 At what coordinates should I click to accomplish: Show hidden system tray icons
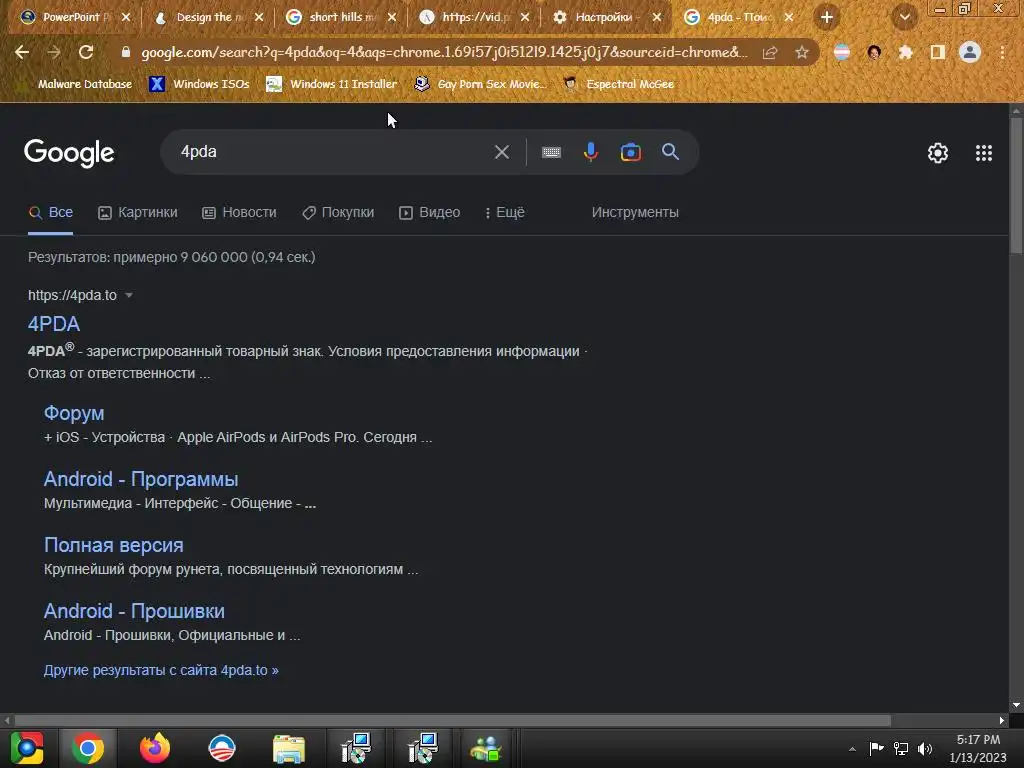tap(852, 749)
